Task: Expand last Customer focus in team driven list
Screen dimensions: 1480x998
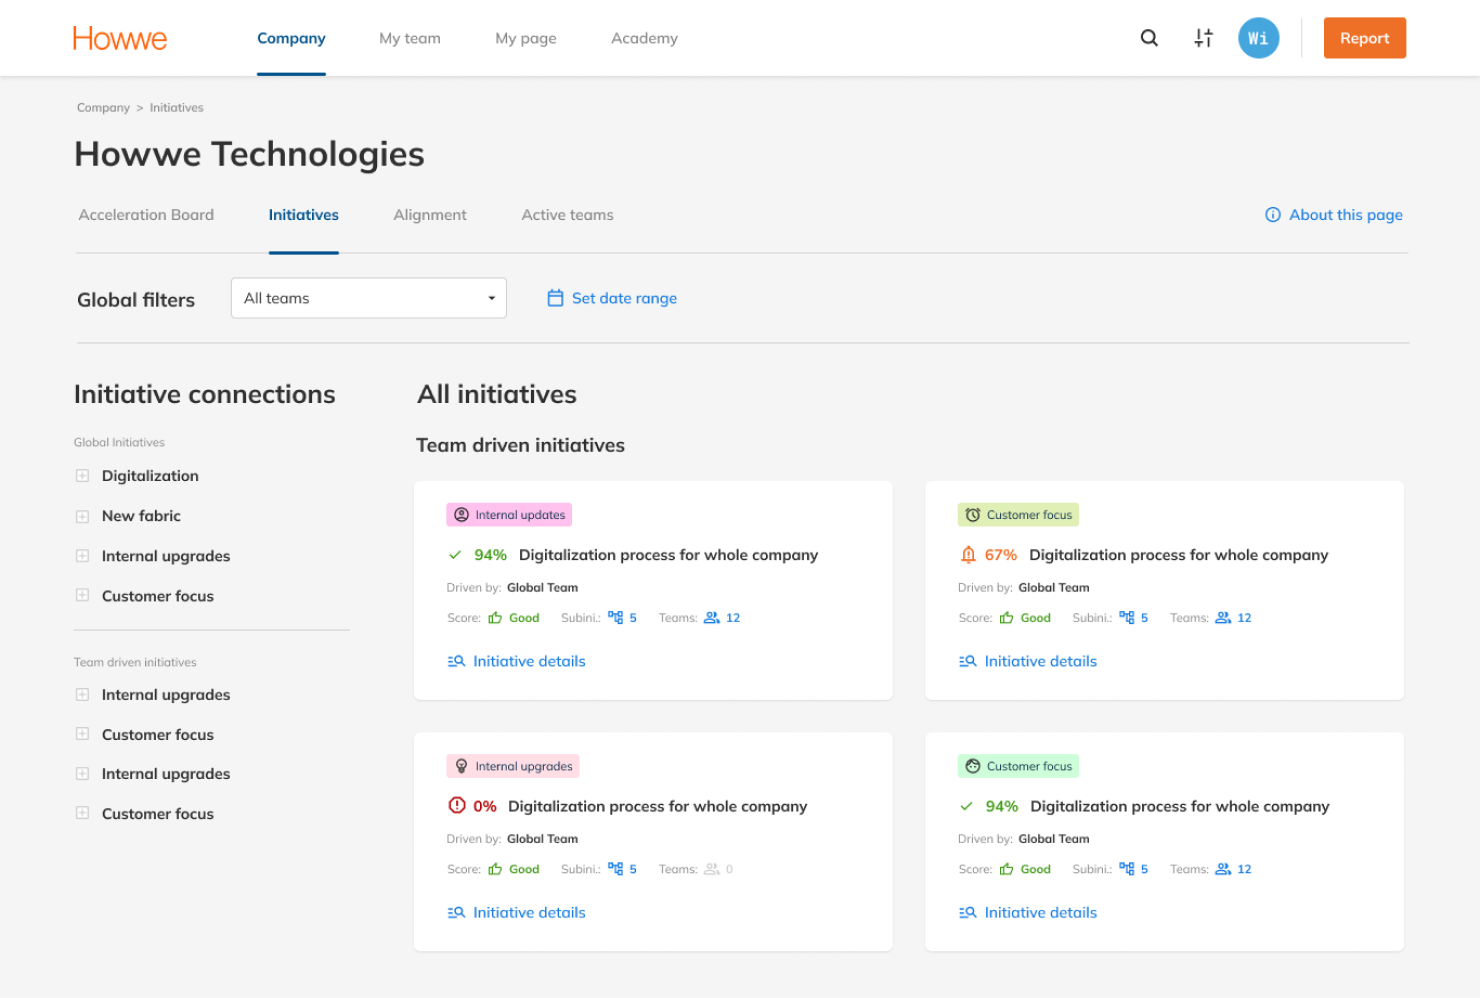Action: pyautogui.click(x=82, y=813)
